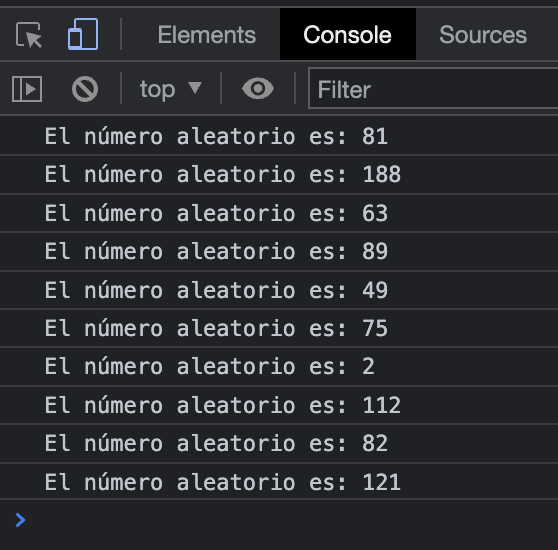
Task: Click the log entry showing 89
Action: (279, 252)
